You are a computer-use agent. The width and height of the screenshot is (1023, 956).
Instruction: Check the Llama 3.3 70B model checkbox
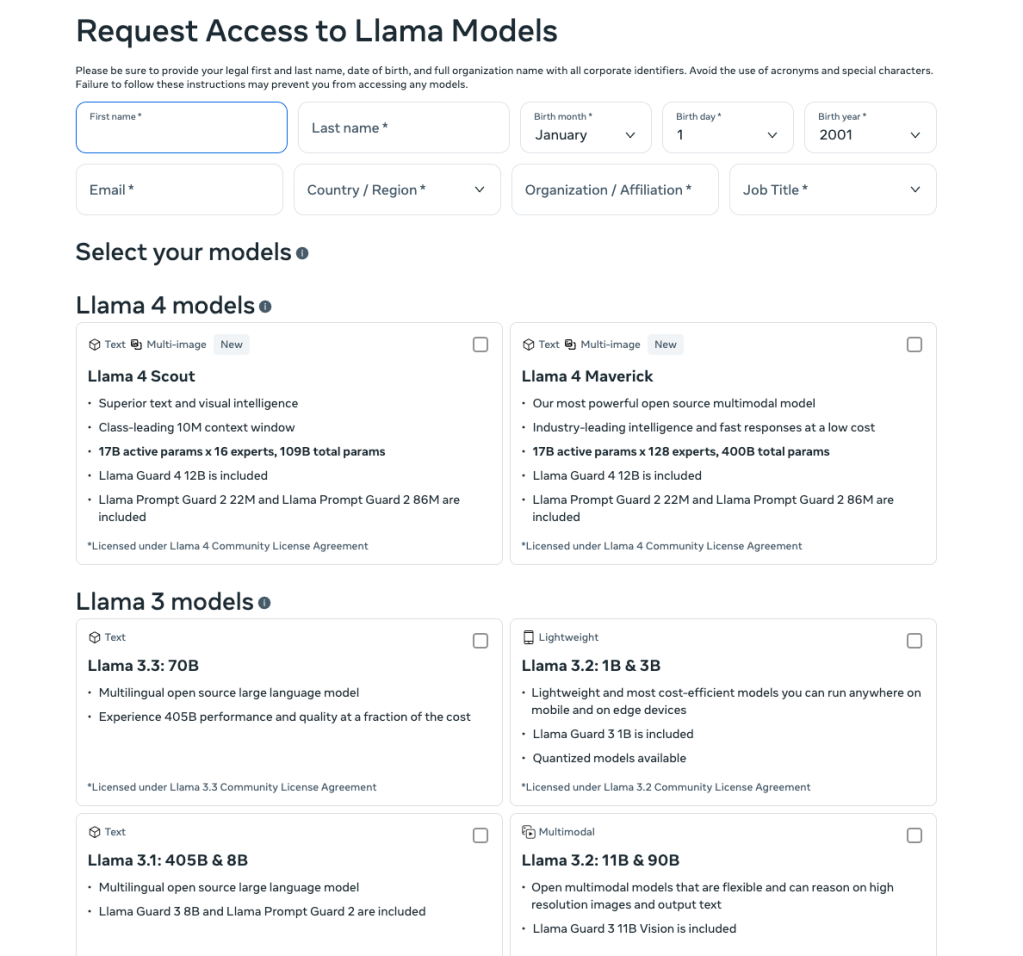(480, 640)
